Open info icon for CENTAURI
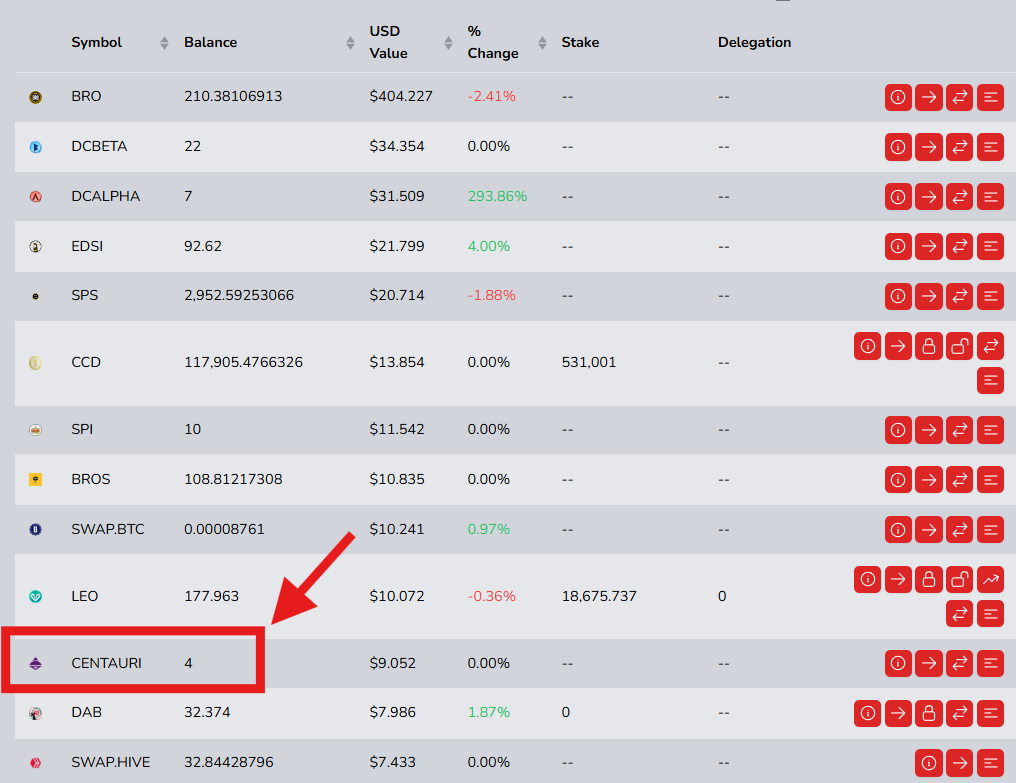 898,663
